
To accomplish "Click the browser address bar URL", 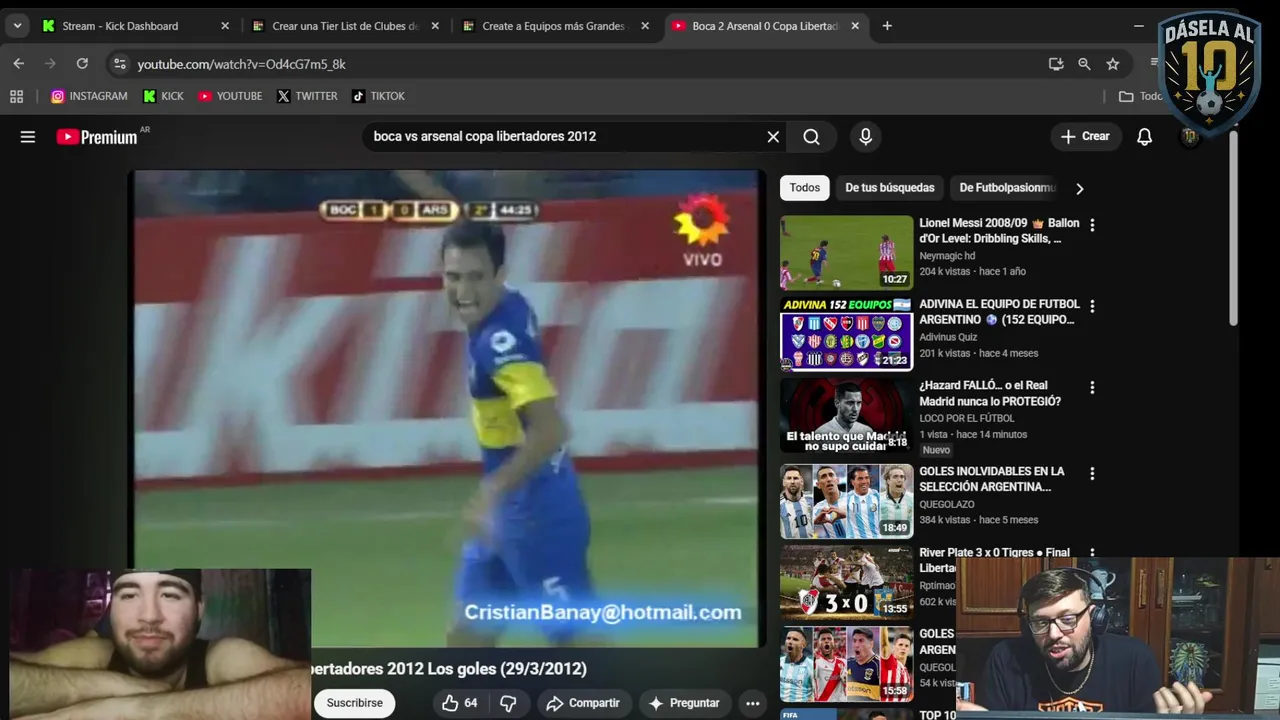I will tap(241, 64).
